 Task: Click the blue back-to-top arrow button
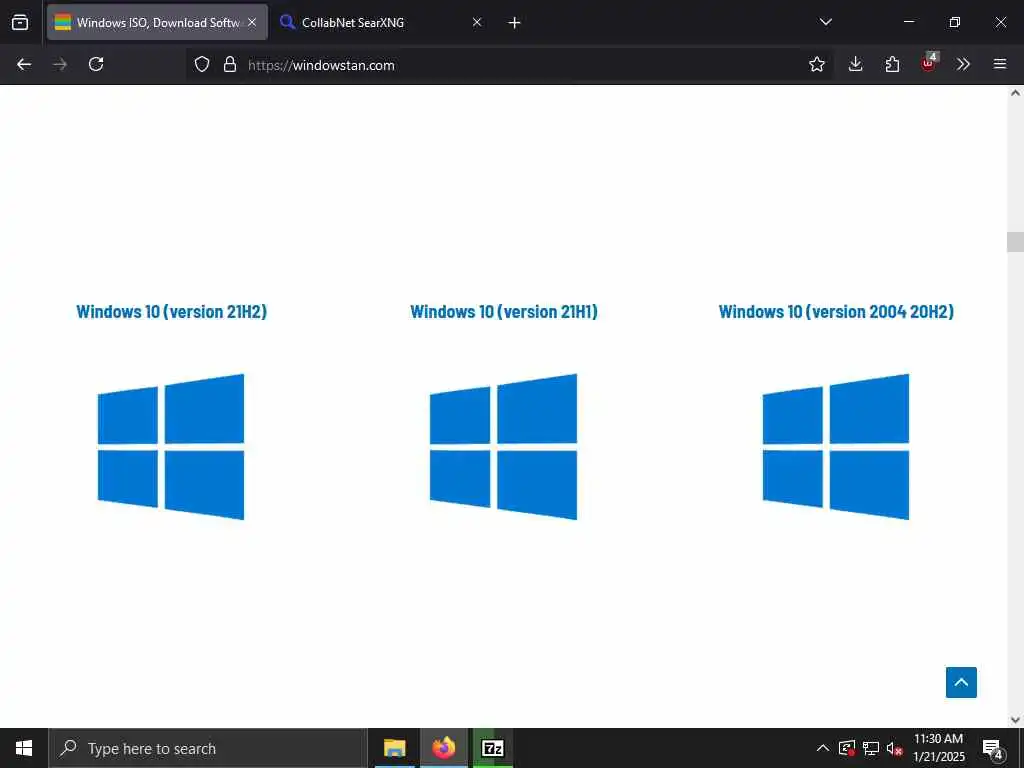tap(961, 682)
